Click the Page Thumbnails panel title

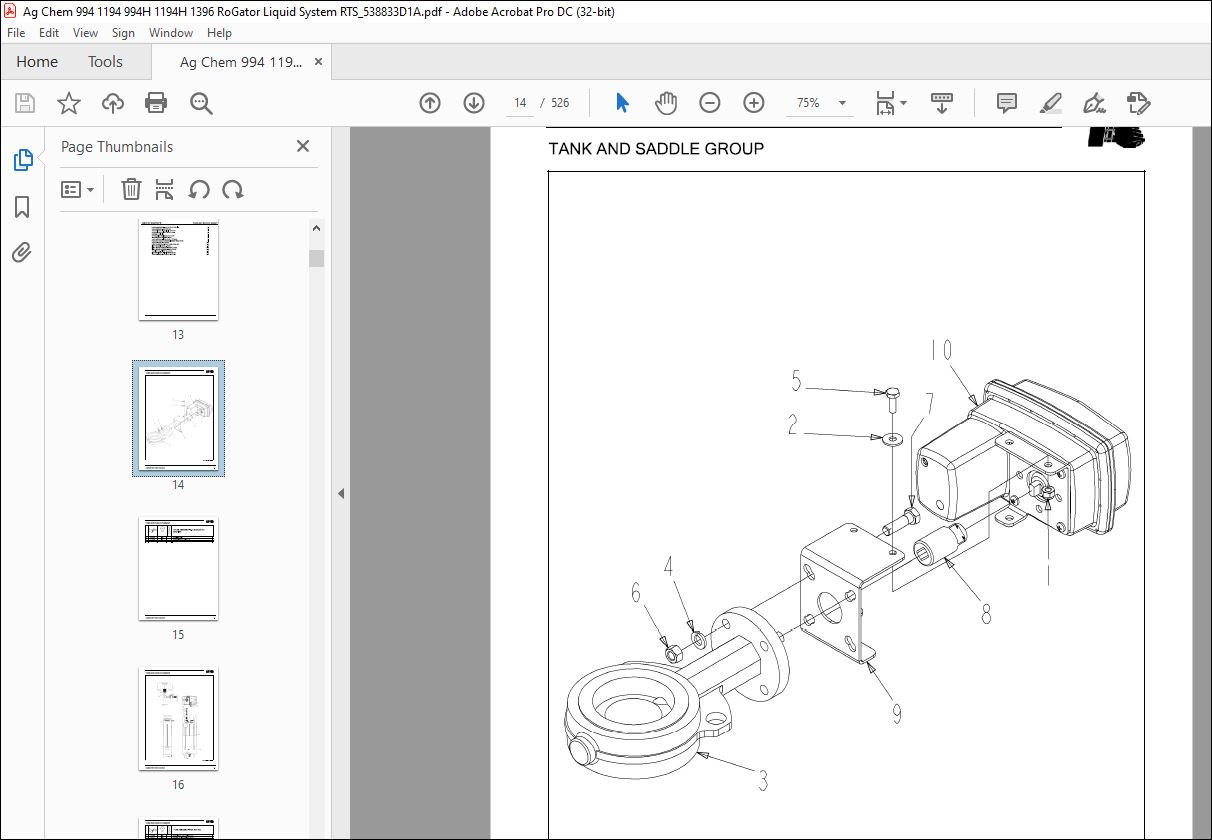117,147
